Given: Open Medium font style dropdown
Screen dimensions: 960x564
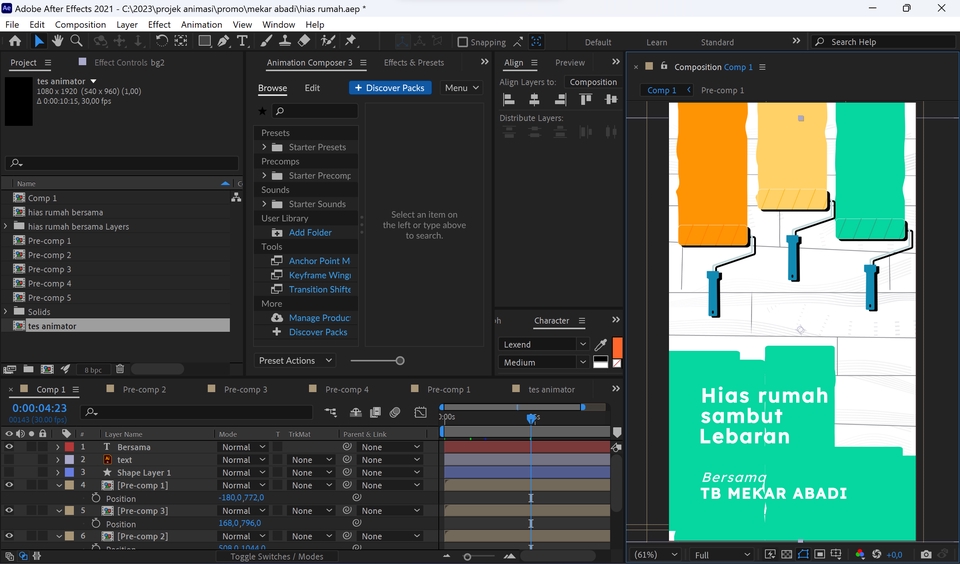Looking at the screenshot, I should pyautogui.click(x=544, y=363).
